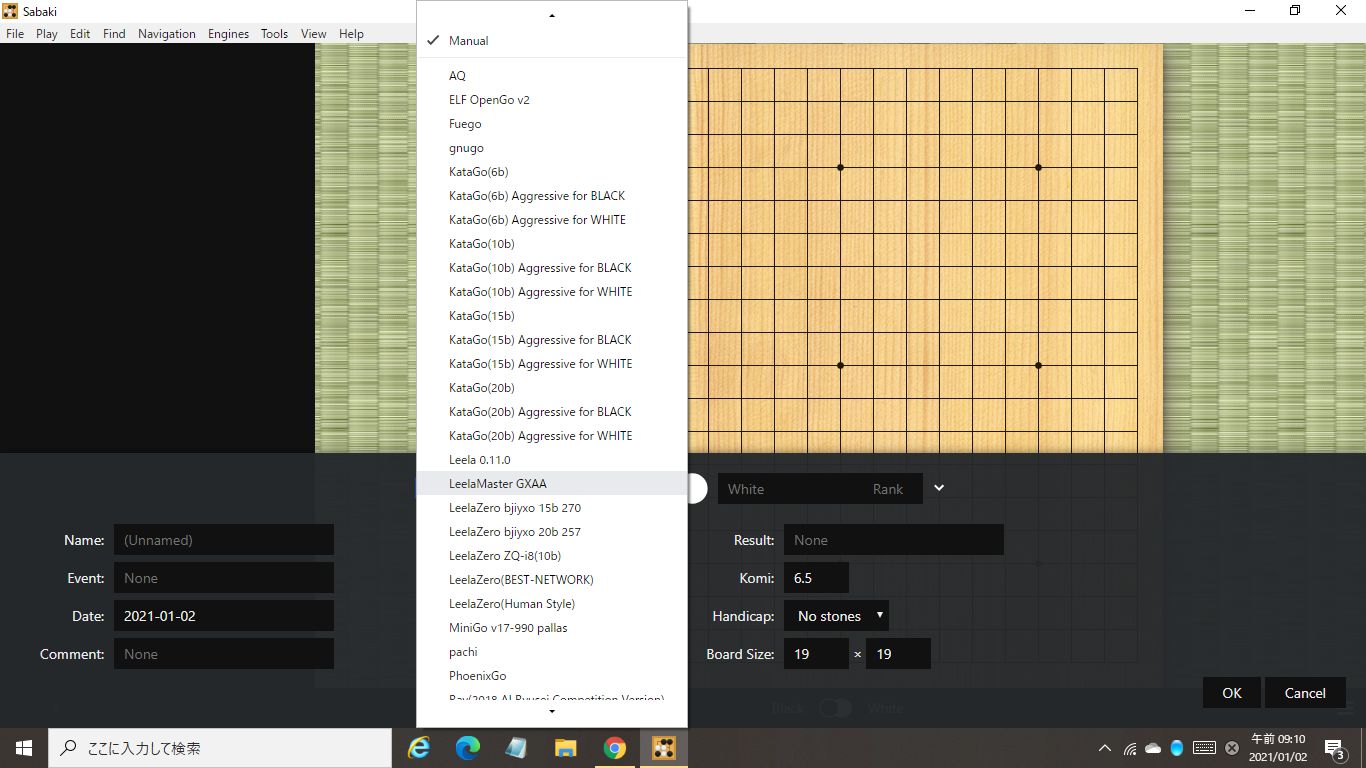
Task: Choose plain KataGo(6b) engine
Action: tap(552, 172)
